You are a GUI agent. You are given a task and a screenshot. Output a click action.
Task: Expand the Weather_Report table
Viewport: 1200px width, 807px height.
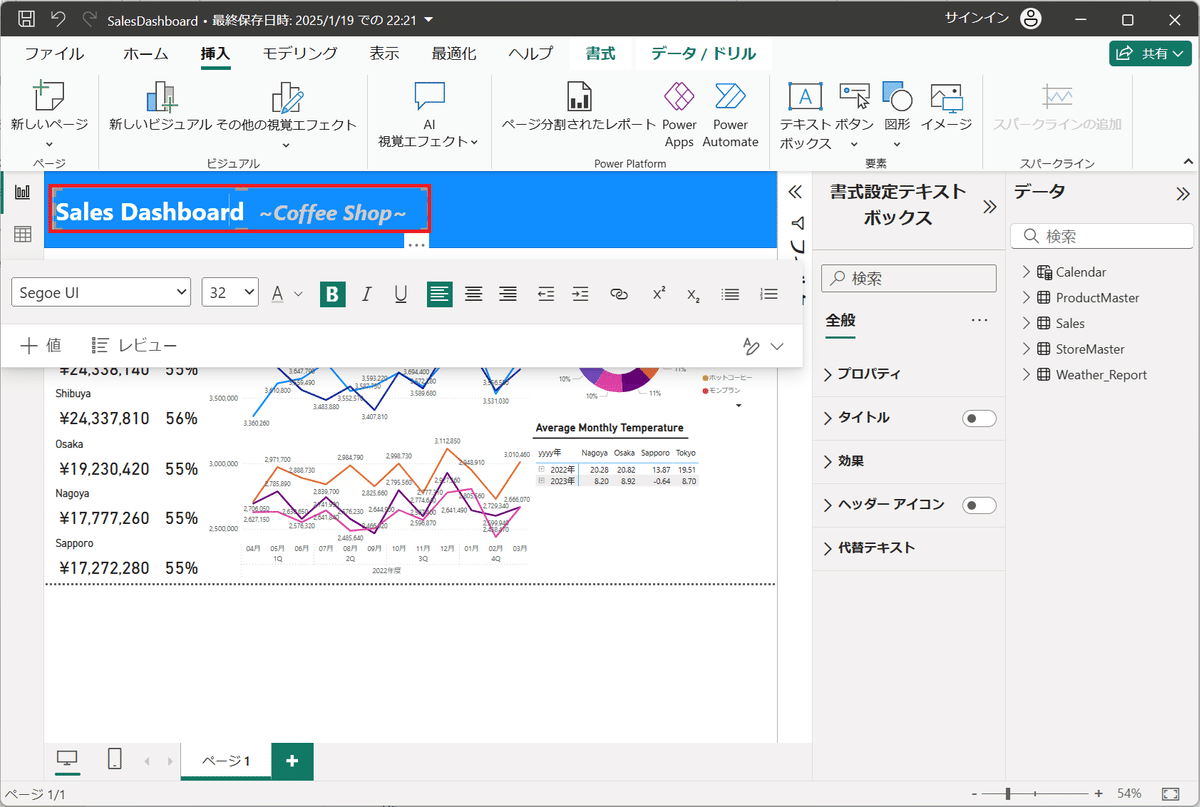1027,375
